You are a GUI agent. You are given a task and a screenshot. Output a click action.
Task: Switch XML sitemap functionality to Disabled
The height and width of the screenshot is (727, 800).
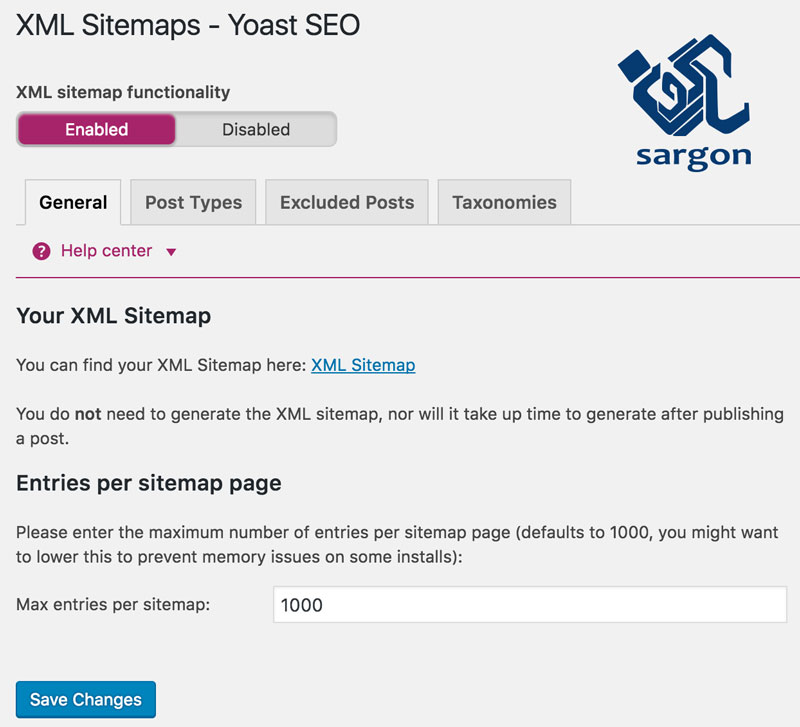pyautogui.click(x=256, y=130)
